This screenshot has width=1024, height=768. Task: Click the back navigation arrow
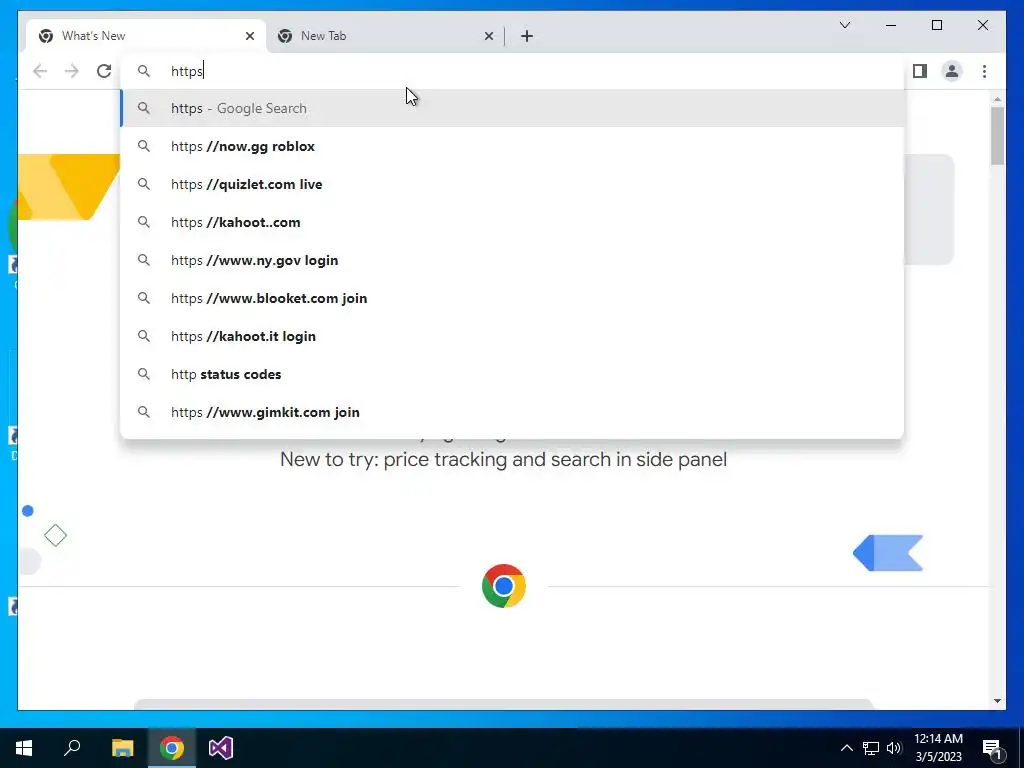coord(40,71)
